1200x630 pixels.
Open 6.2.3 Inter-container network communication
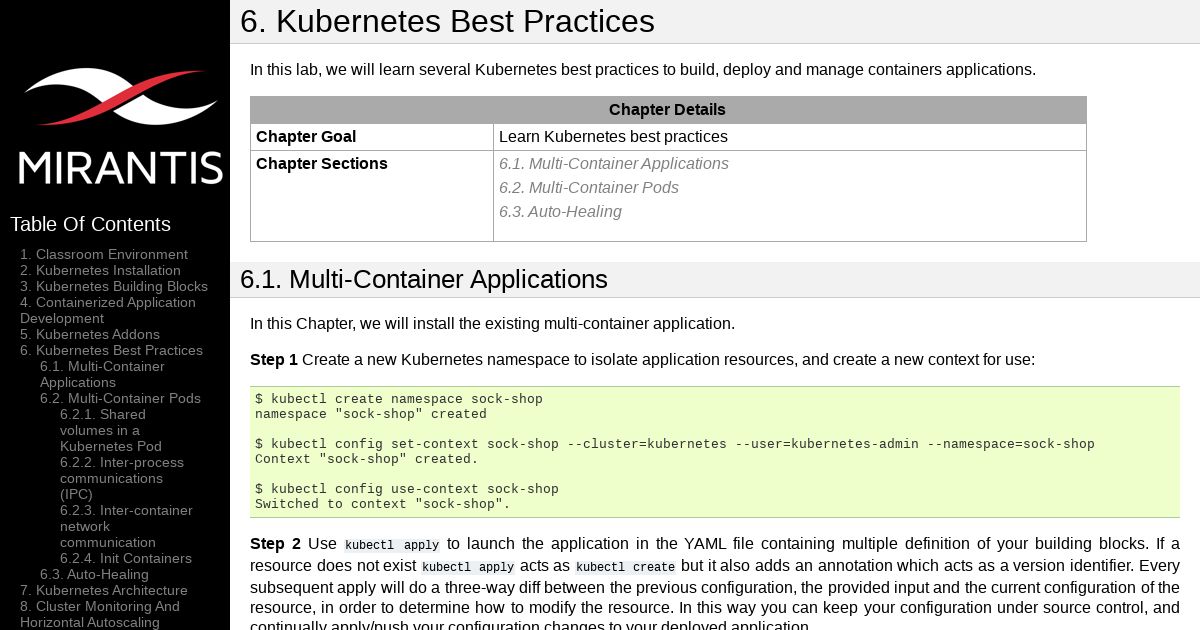126,526
